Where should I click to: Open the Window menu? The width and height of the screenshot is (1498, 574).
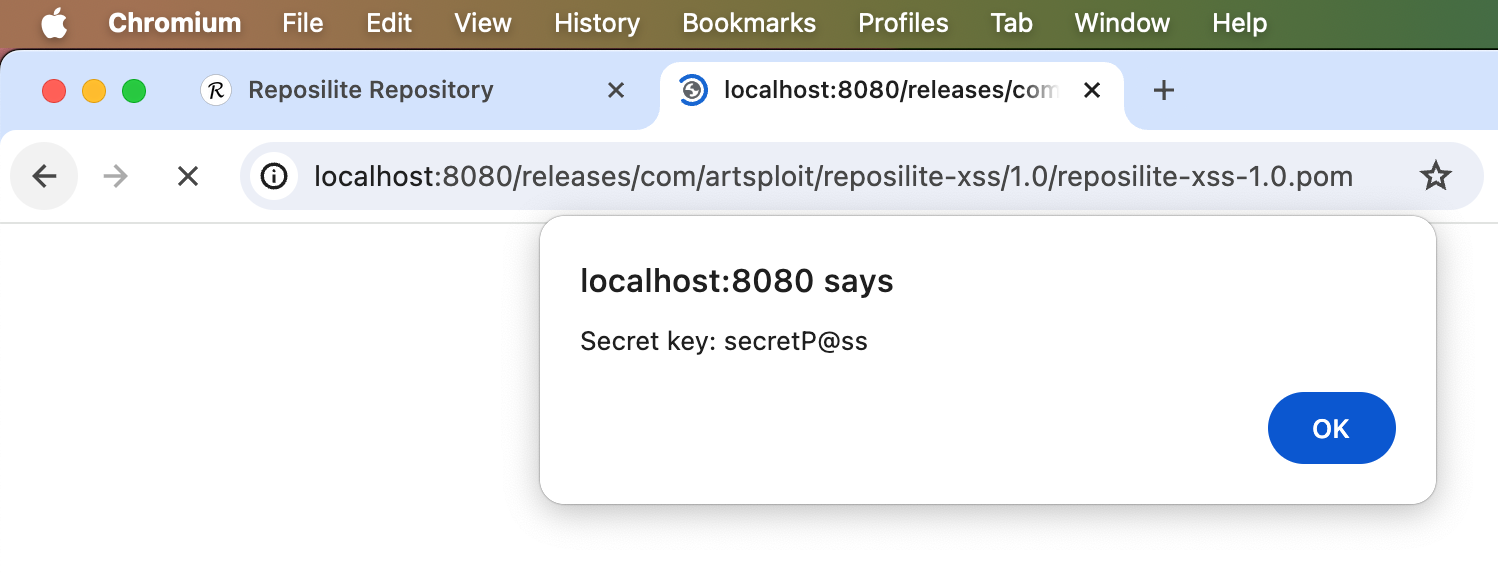click(1122, 23)
